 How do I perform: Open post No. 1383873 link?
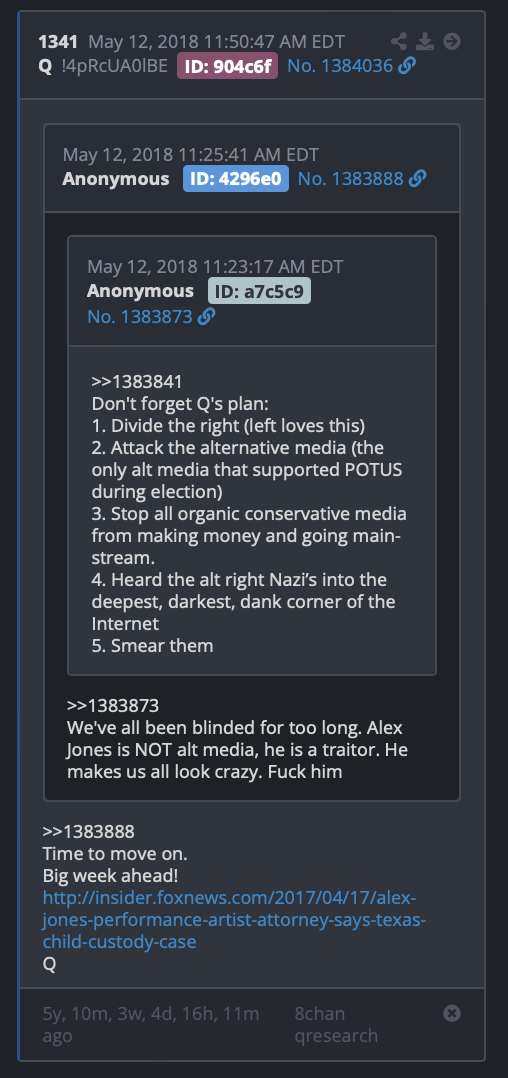[140, 316]
